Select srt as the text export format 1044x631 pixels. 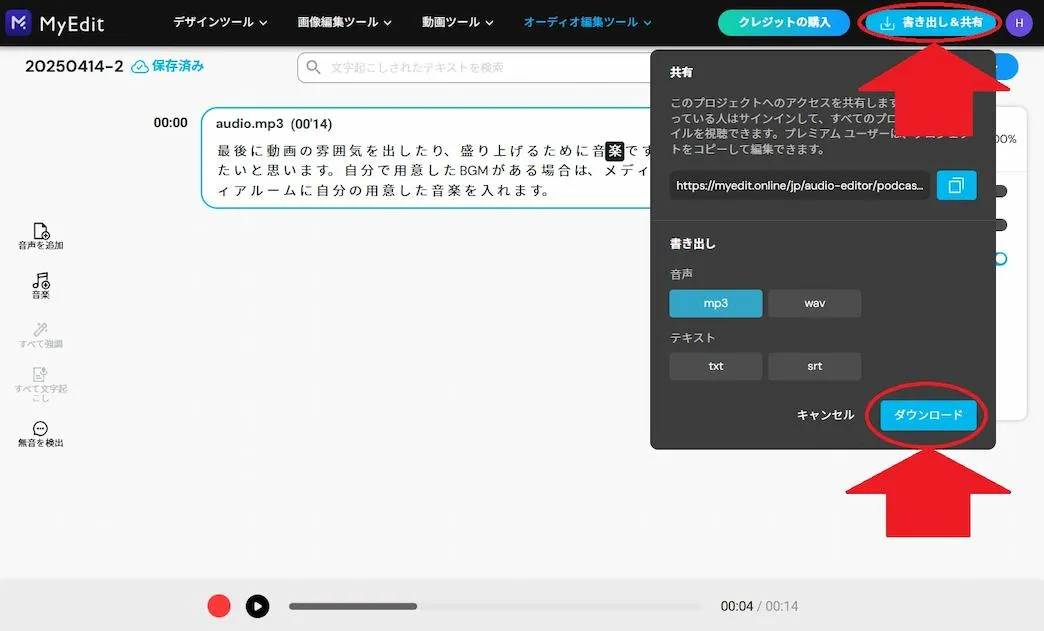pyautogui.click(x=814, y=366)
